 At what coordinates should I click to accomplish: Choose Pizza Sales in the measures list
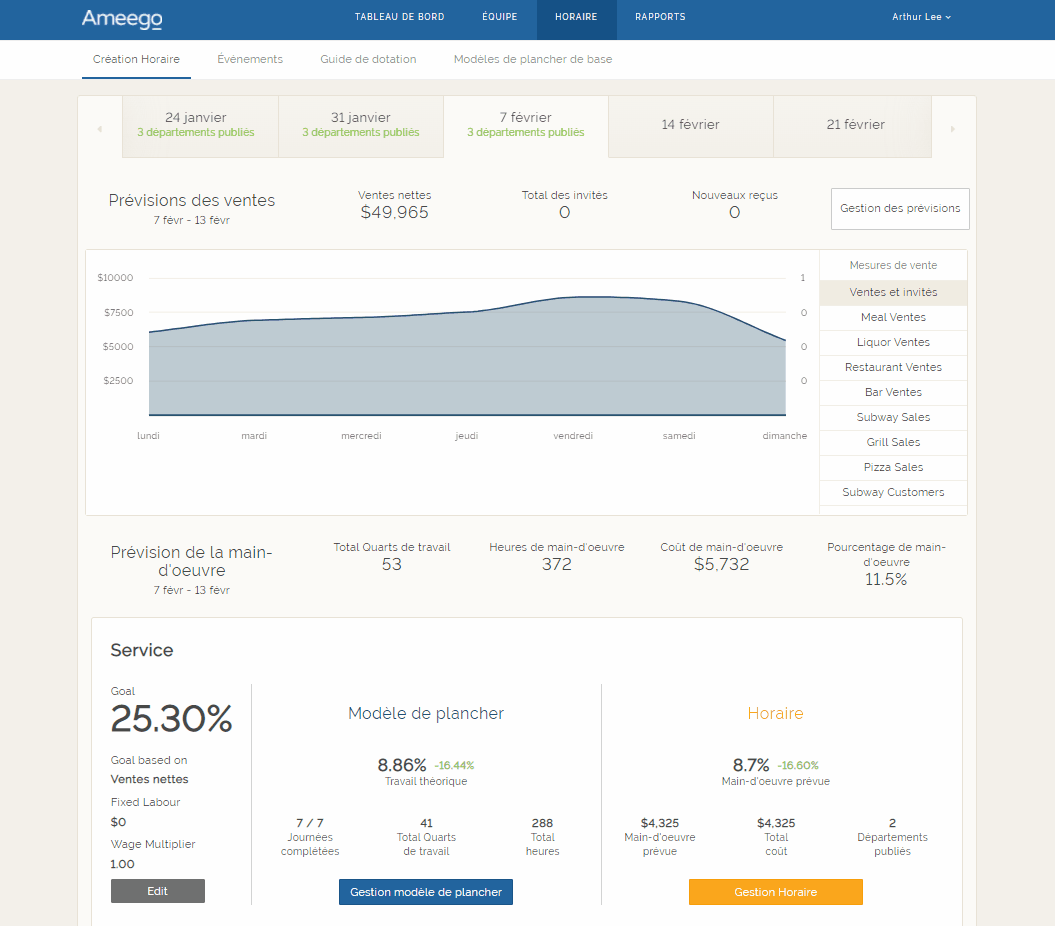[893, 467]
